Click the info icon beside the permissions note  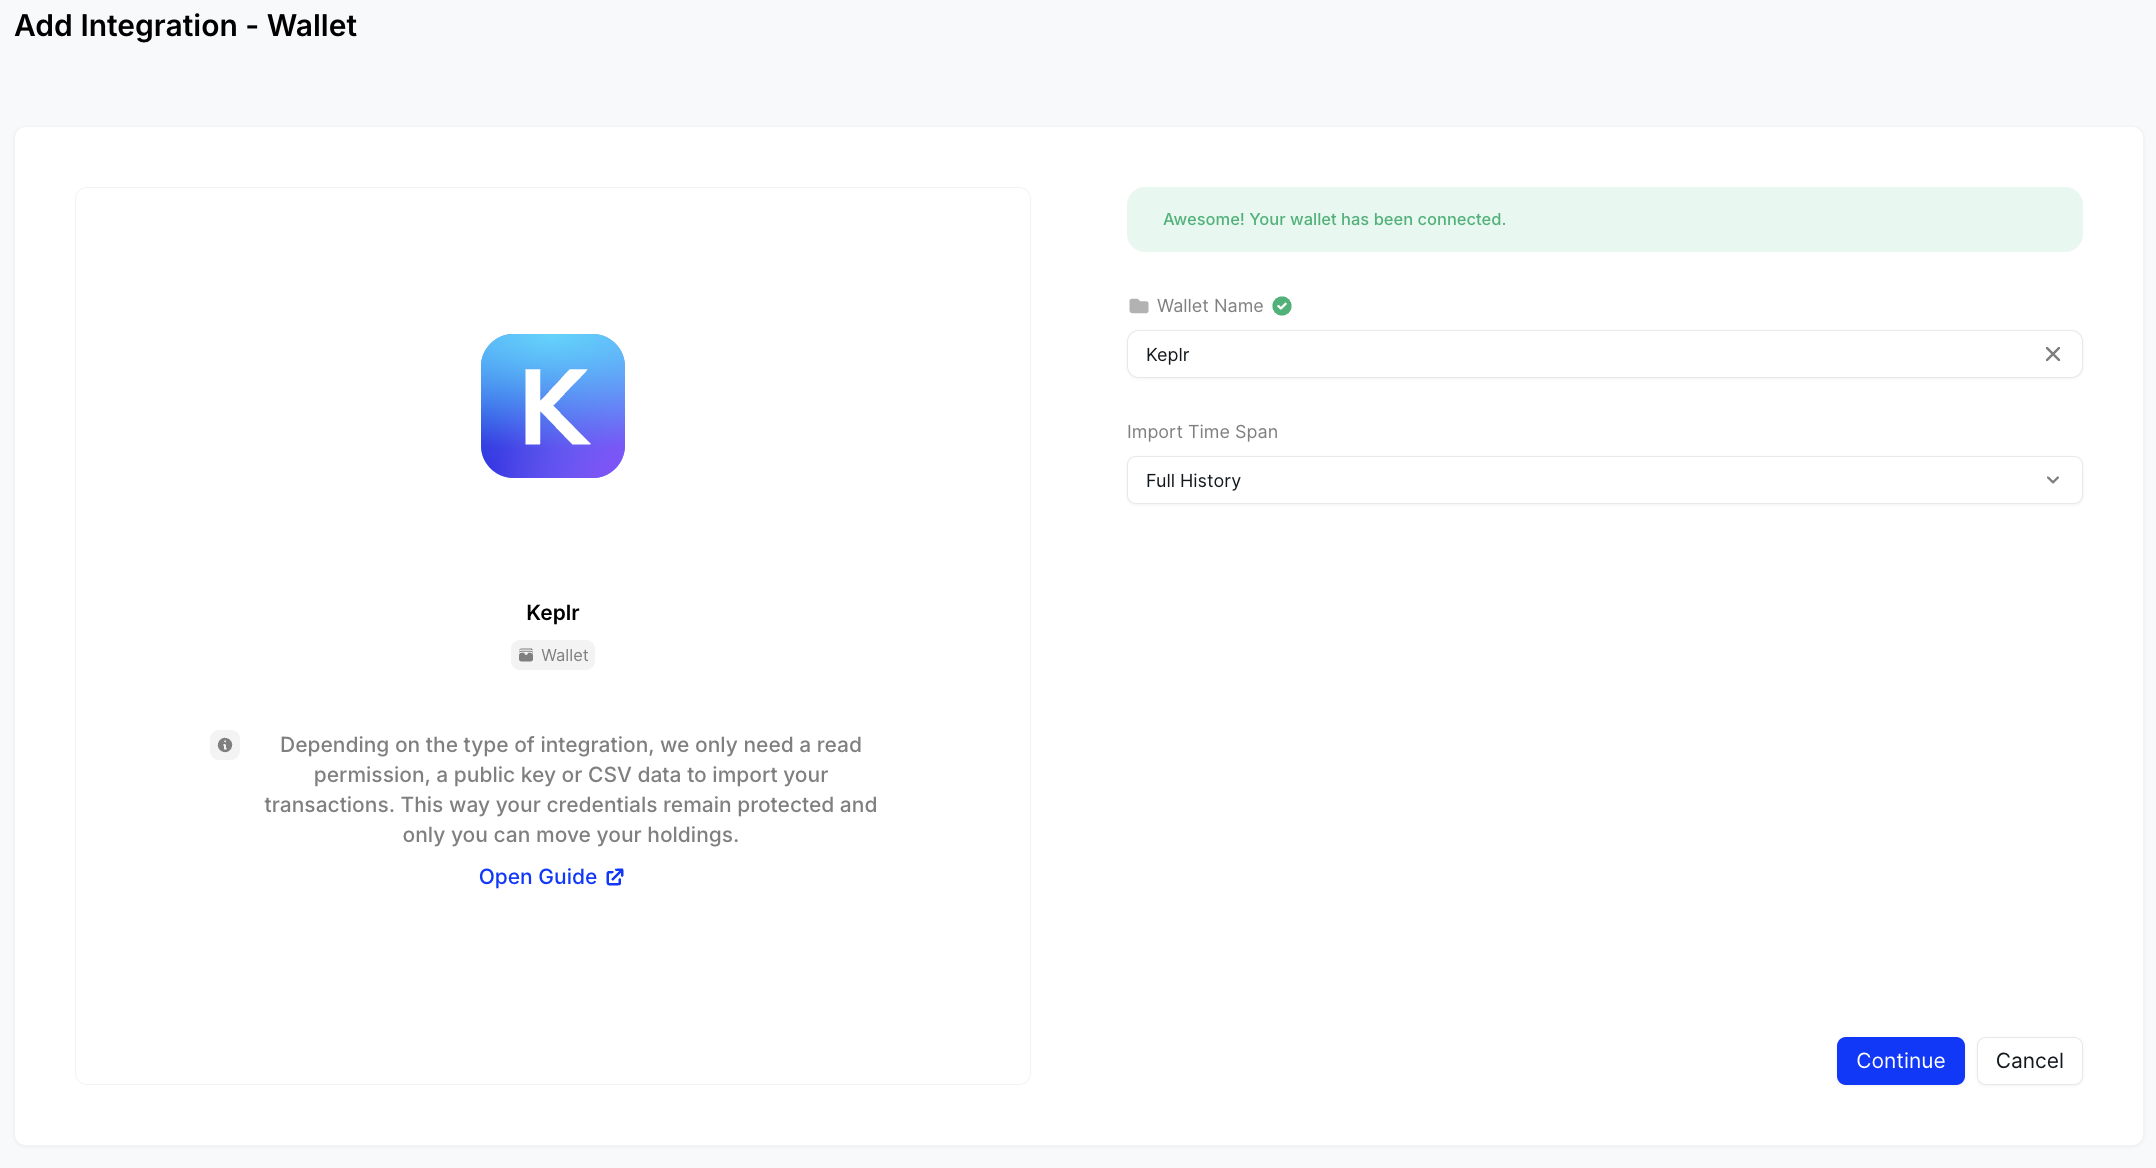[x=225, y=745]
